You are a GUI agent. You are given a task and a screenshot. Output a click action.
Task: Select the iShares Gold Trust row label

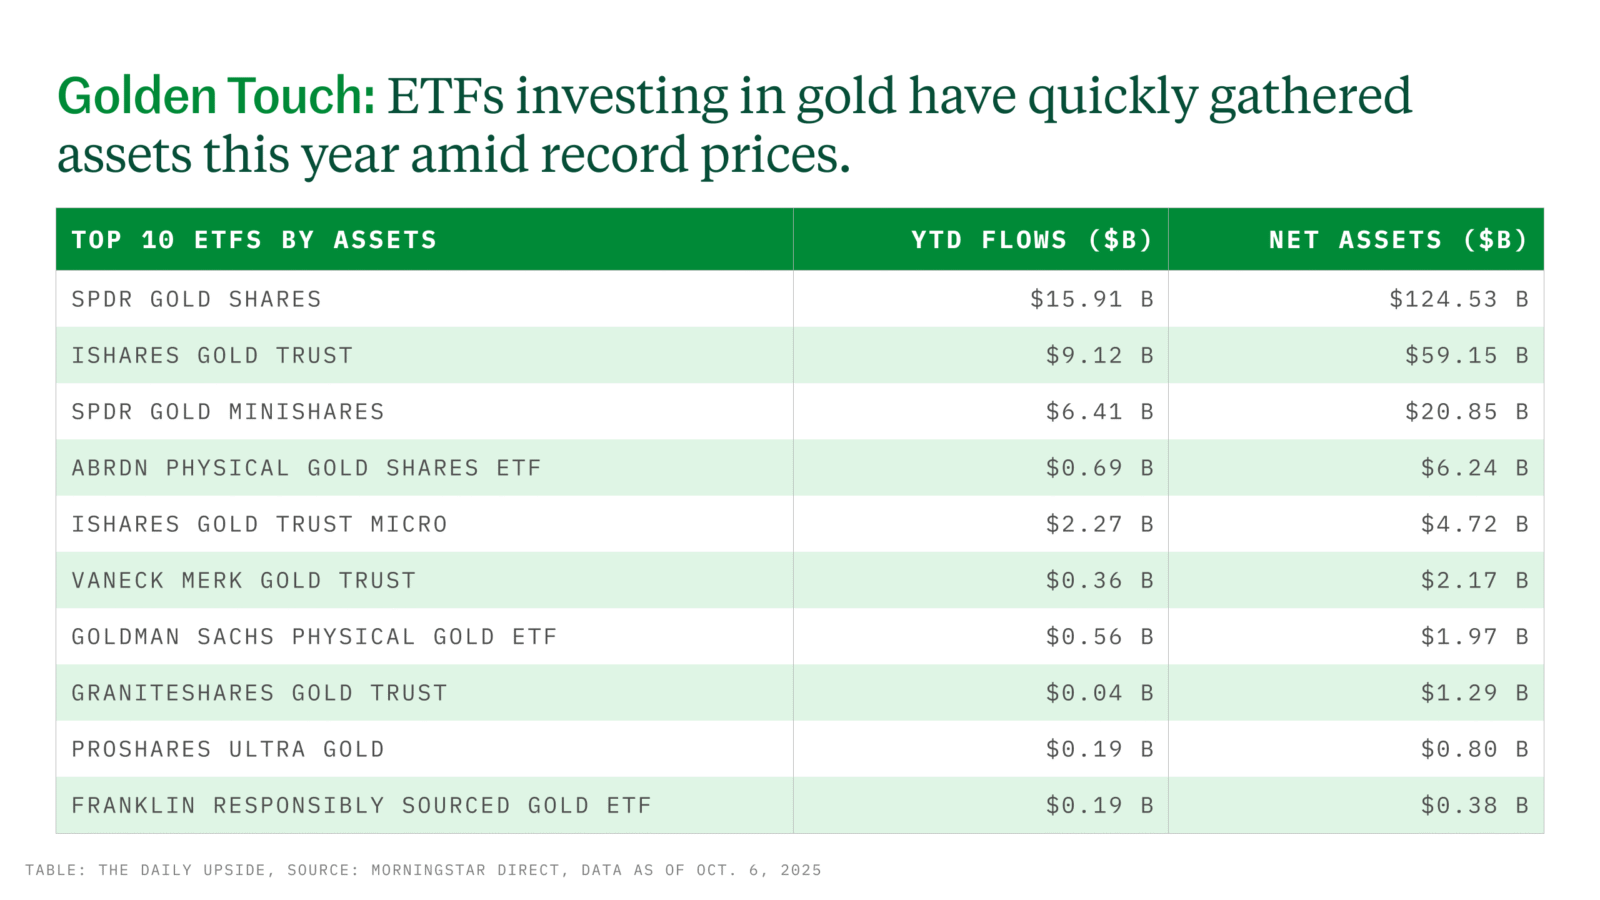point(212,355)
